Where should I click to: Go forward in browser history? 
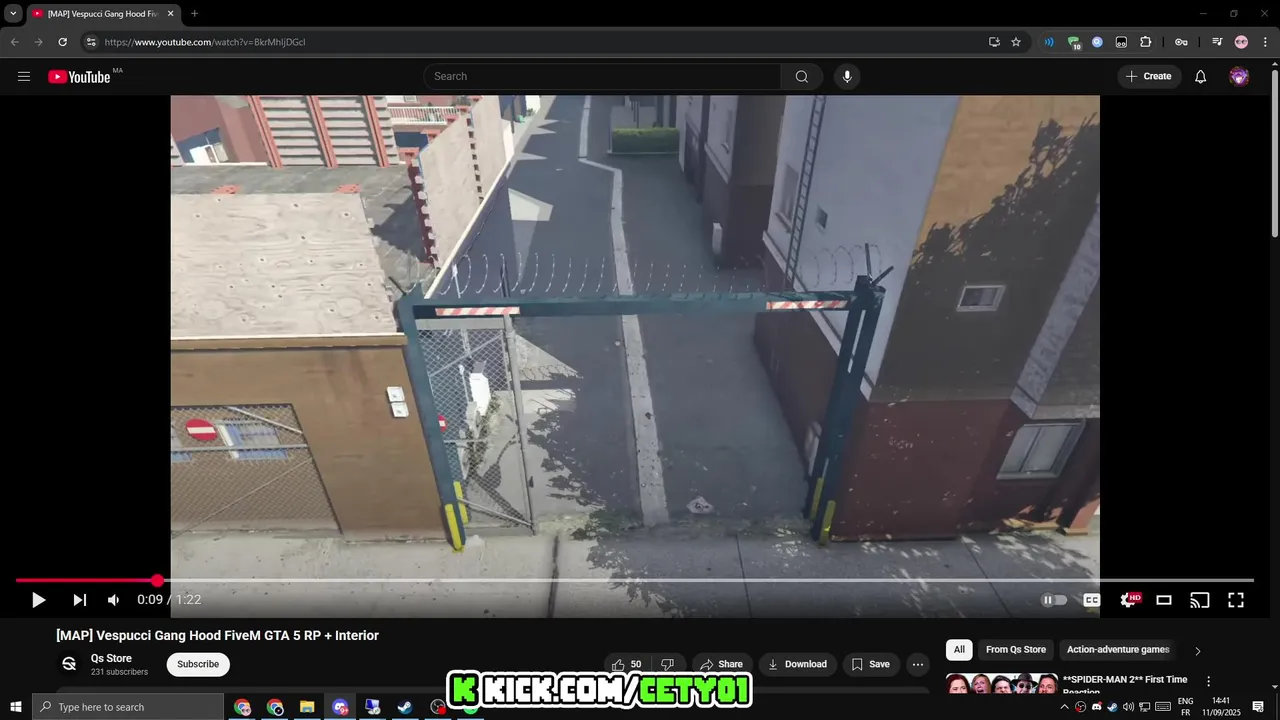[38, 42]
